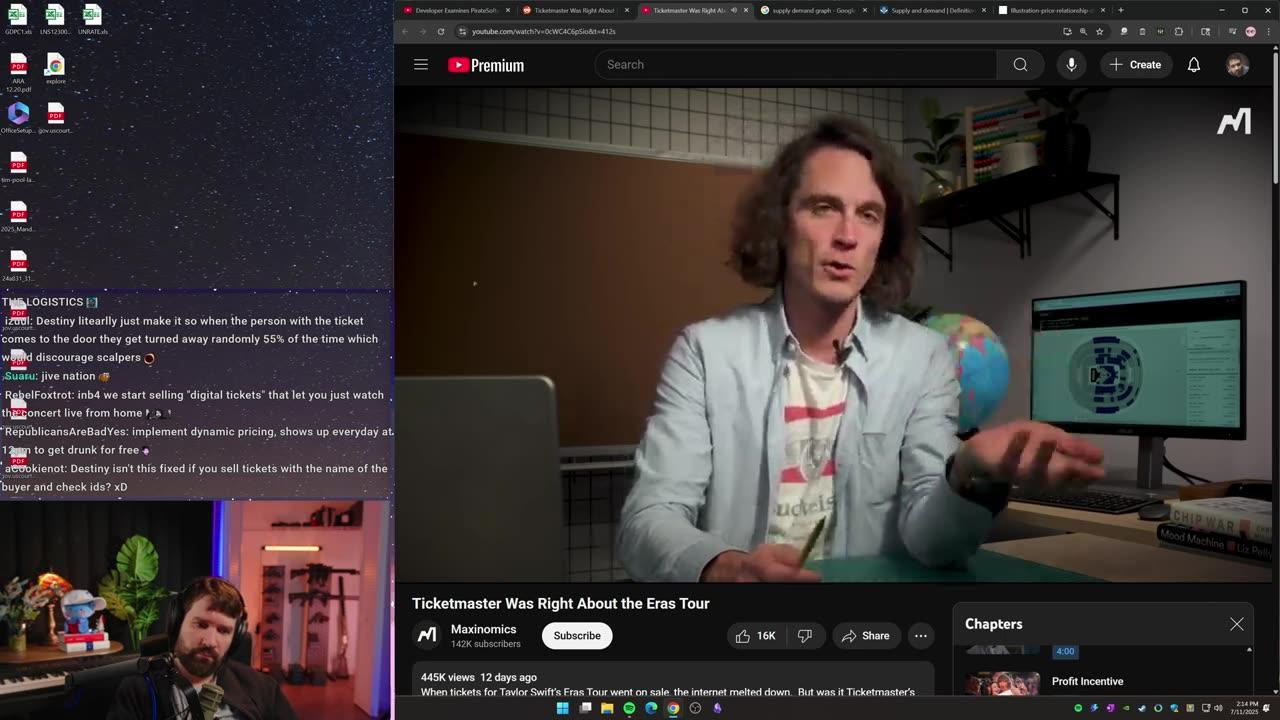The height and width of the screenshot is (720, 1280).
Task: Open Microsoft Edge from taskbar
Action: 651,708
